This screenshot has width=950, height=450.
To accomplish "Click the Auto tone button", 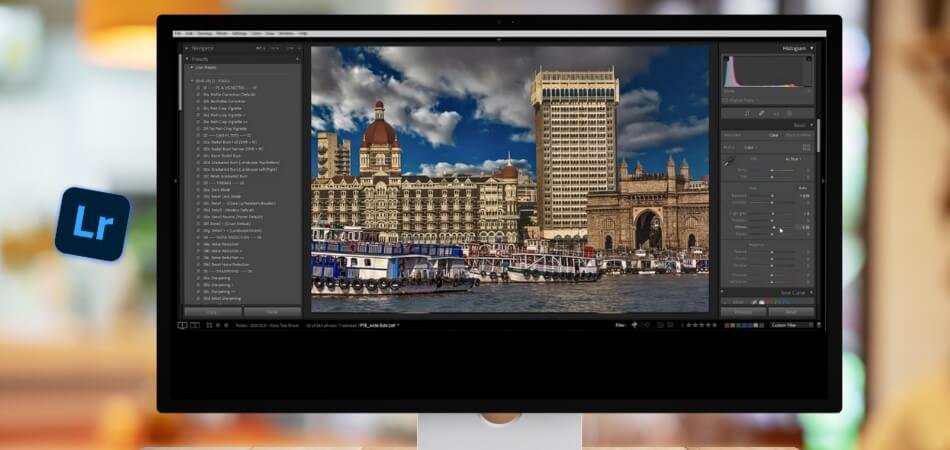I will click(803, 188).
